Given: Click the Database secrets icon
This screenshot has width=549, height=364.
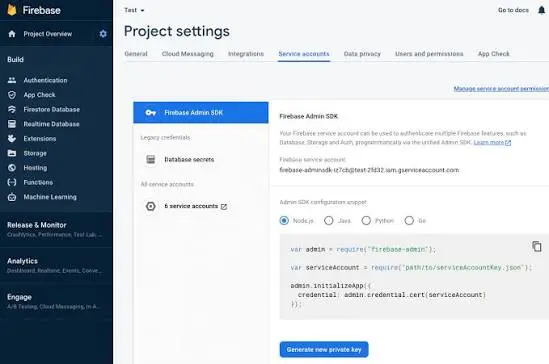Looking at the screenshot, I should point(151,160).
